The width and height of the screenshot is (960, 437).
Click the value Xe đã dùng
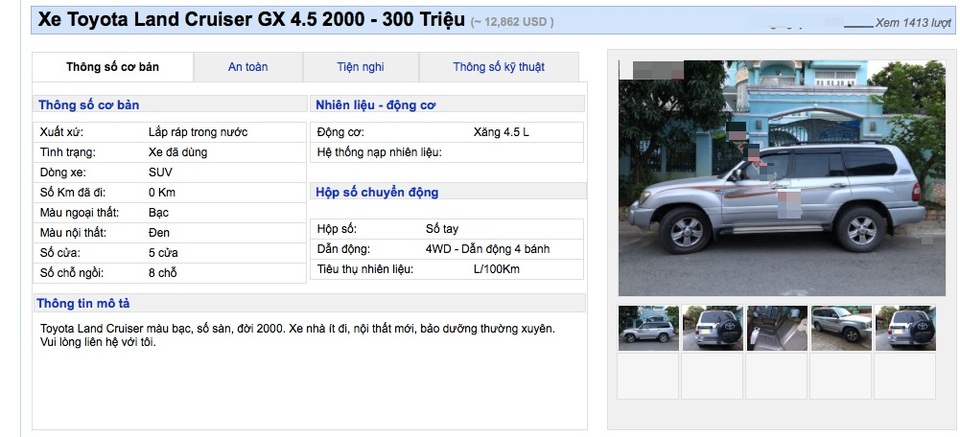178,152
